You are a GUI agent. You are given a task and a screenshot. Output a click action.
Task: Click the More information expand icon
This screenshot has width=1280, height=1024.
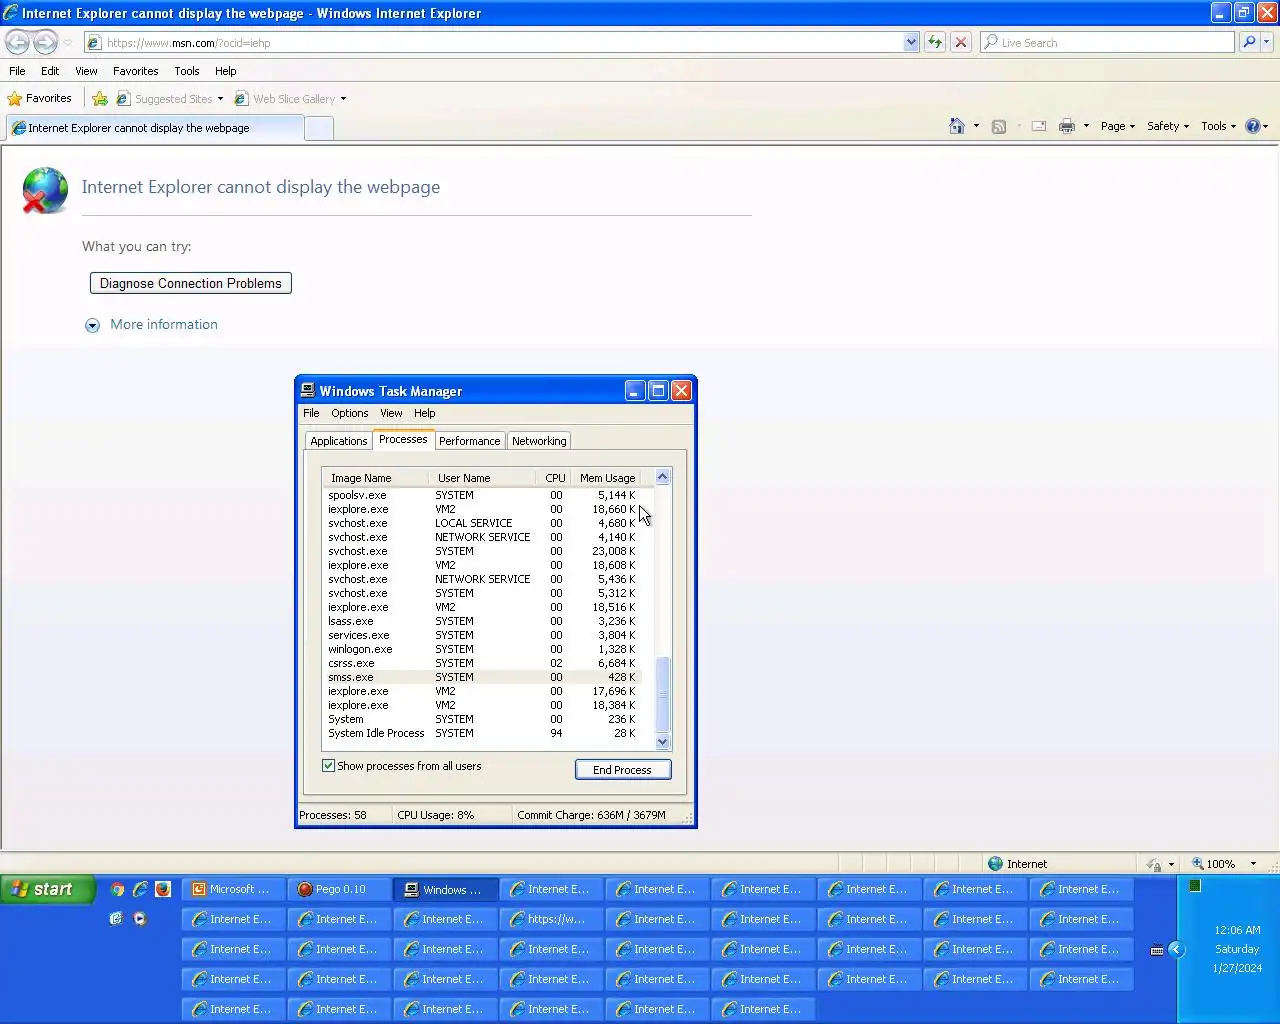point(92,325)
